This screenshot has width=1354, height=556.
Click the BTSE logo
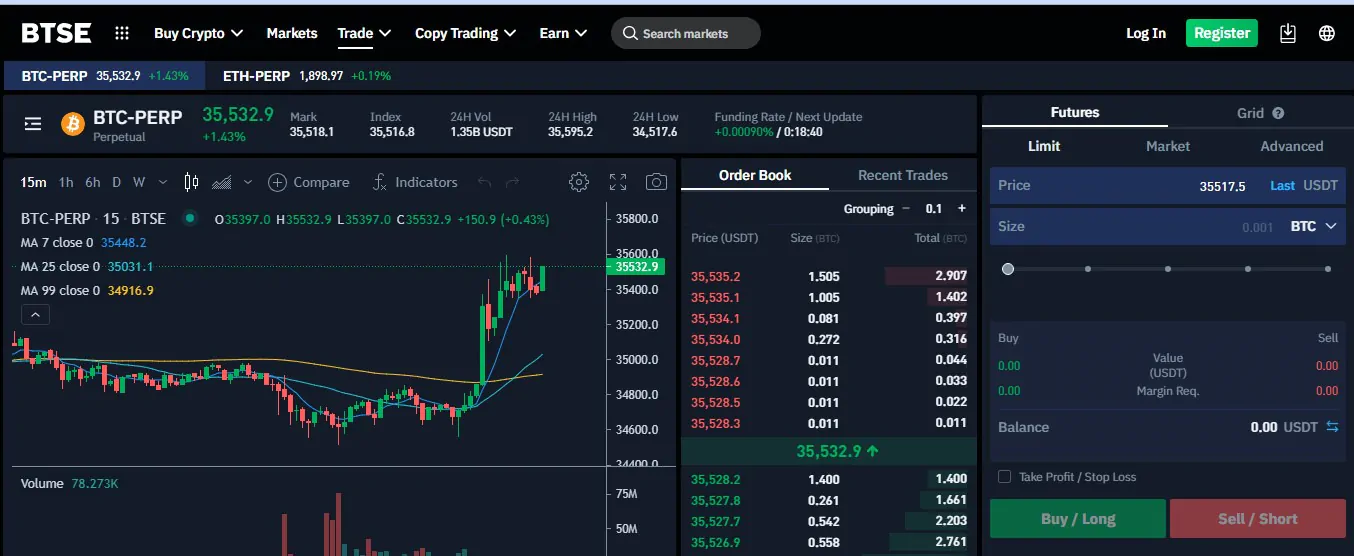[x=57, y=33]
